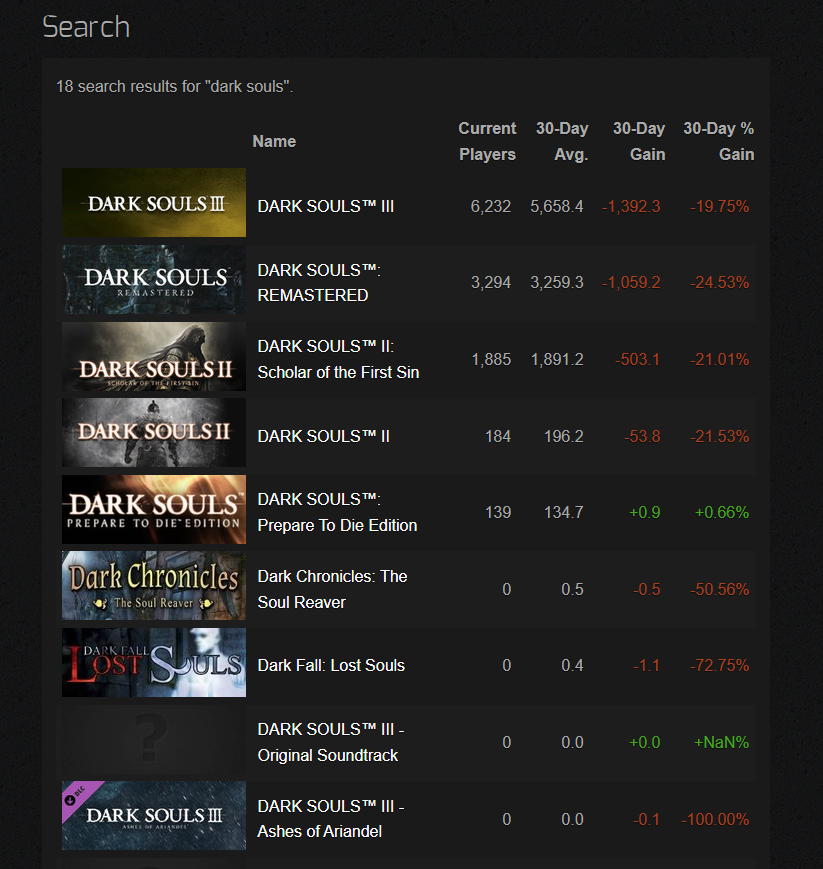Click the -1.1 gain value
823x869 pixels.
(646, 665)
